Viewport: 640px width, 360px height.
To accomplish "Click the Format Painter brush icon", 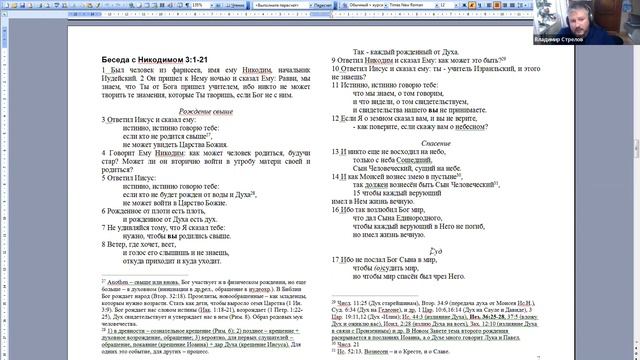I will point(98,5).
